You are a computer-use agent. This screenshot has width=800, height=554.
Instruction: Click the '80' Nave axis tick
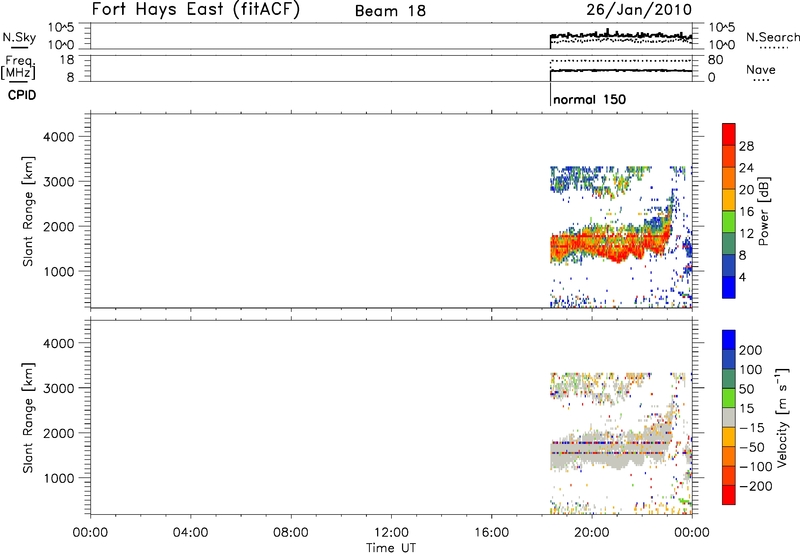(x=715, y=60)
